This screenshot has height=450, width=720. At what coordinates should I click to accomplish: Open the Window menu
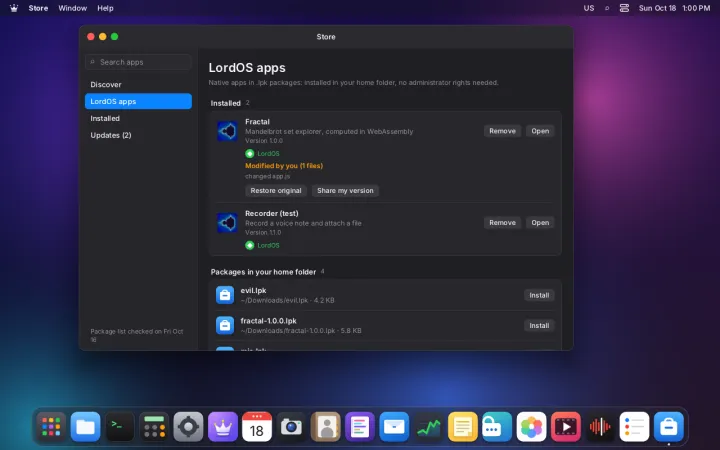73,8
